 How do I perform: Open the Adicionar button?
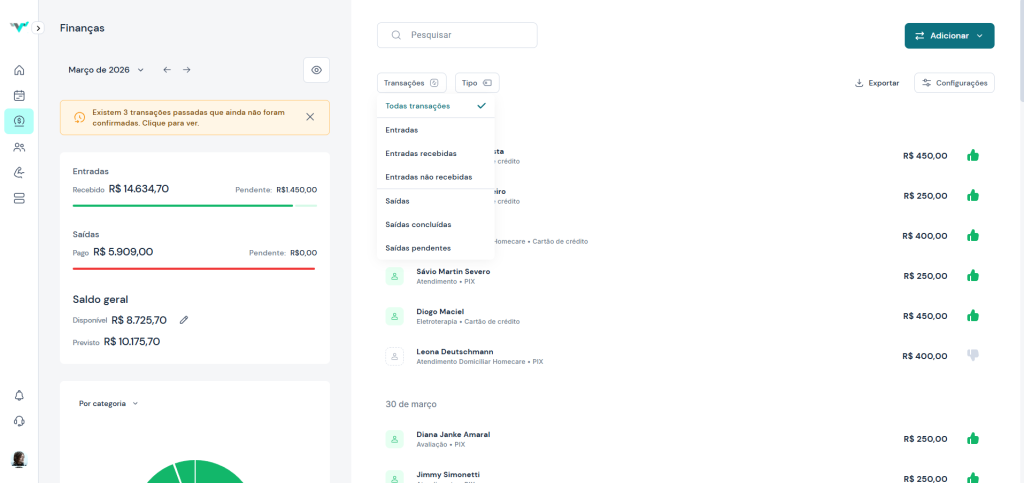click(x=949, y=36)
